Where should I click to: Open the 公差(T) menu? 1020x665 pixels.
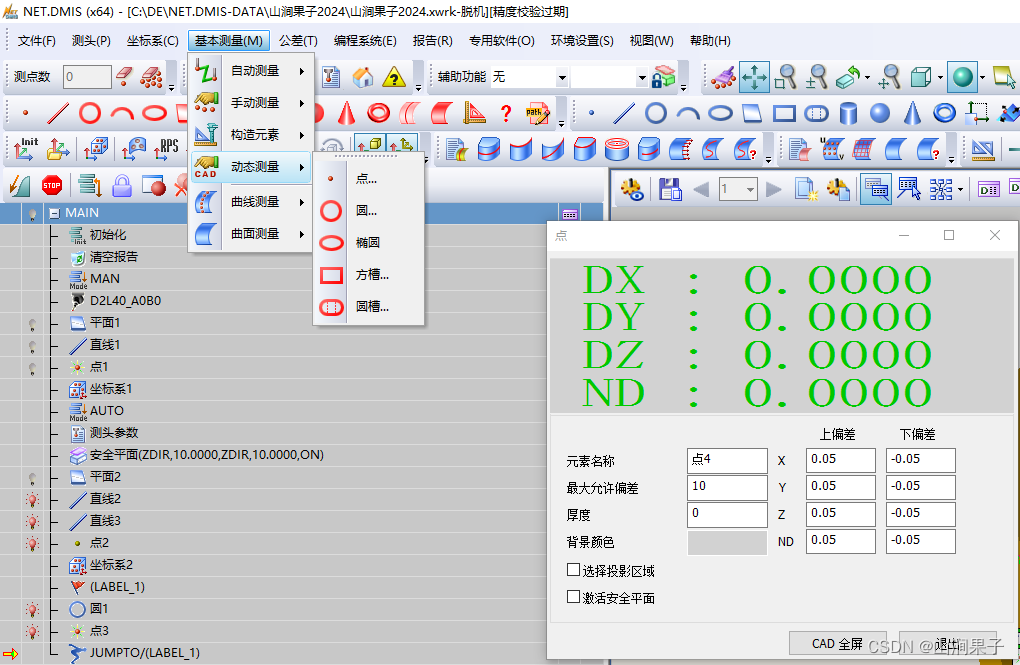click(298, 40)
